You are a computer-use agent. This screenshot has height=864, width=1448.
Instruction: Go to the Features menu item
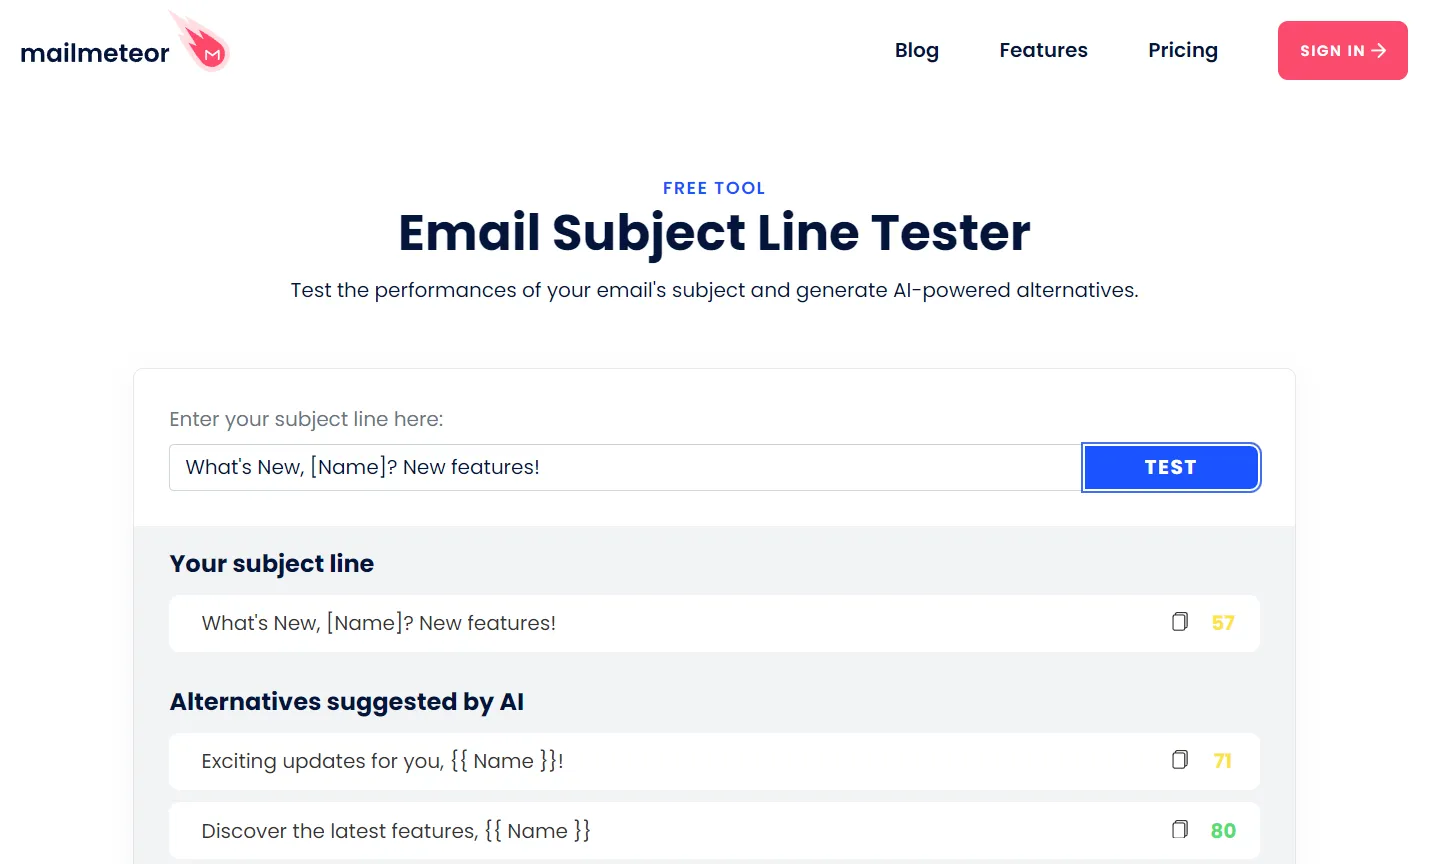1043,50
